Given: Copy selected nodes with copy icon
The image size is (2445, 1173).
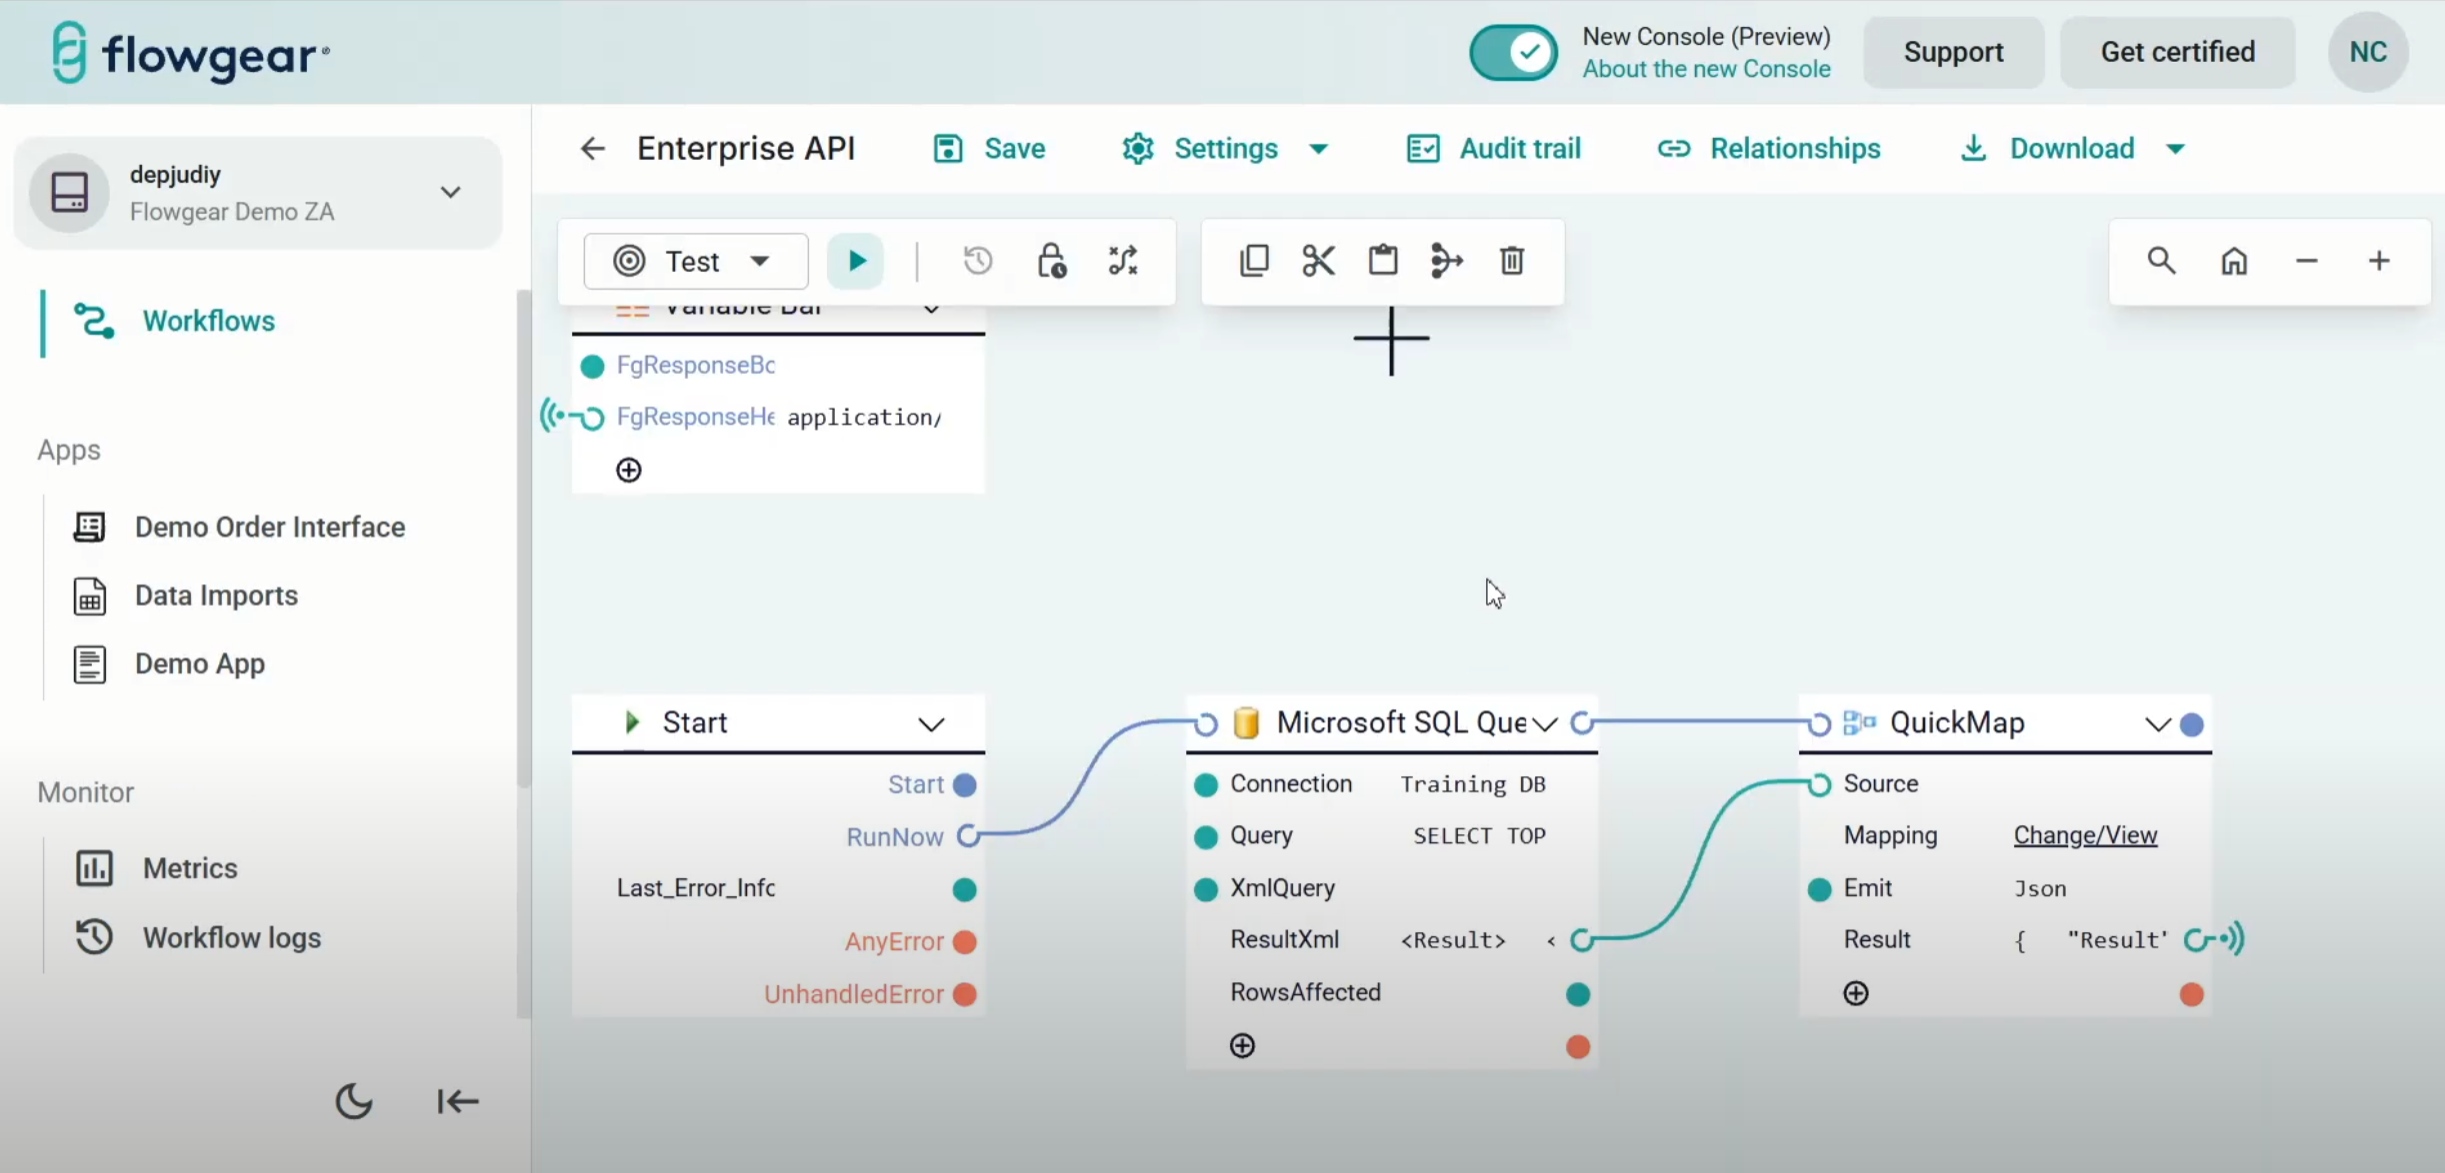Looking at the screenshot, I should coord(1254,261).
